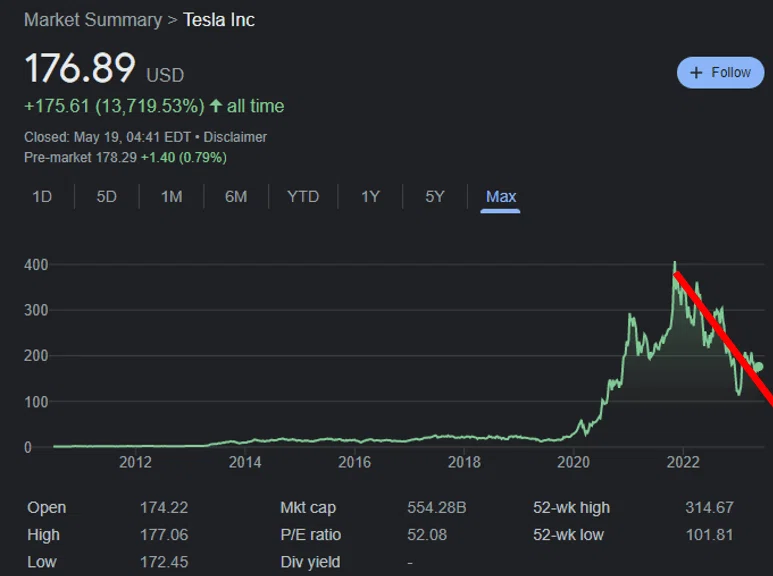This screenshot has height=576, width=773.
Task: Click the green up arrow beside all time
Action: 215,106
